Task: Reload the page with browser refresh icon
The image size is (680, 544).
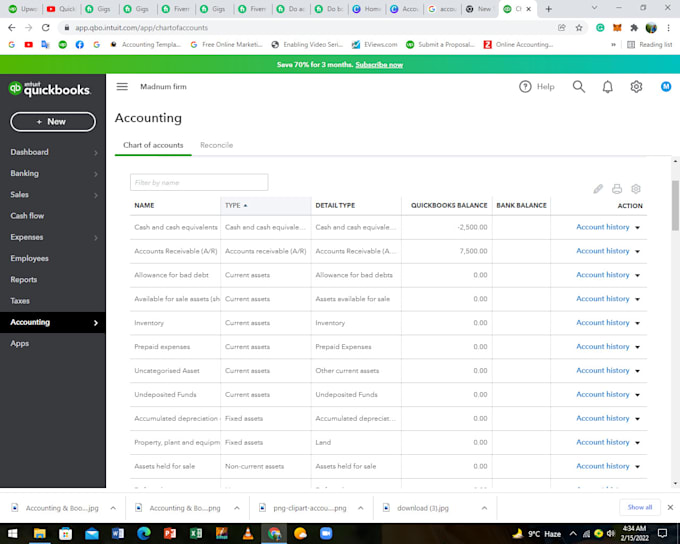Action: (x=46, y=28)
